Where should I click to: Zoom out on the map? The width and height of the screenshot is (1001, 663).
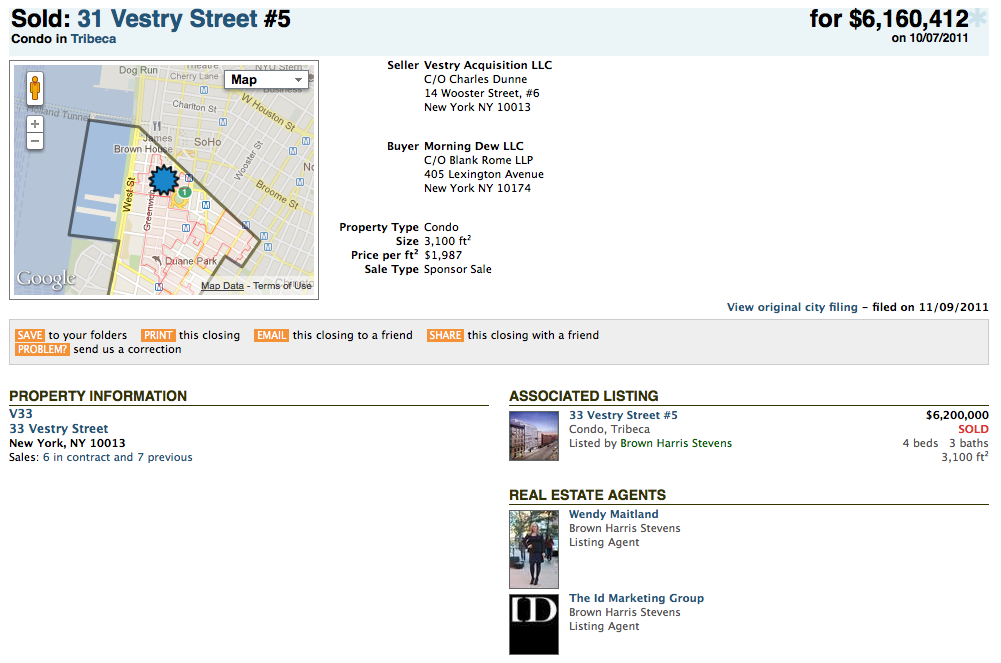click(35, 141)
